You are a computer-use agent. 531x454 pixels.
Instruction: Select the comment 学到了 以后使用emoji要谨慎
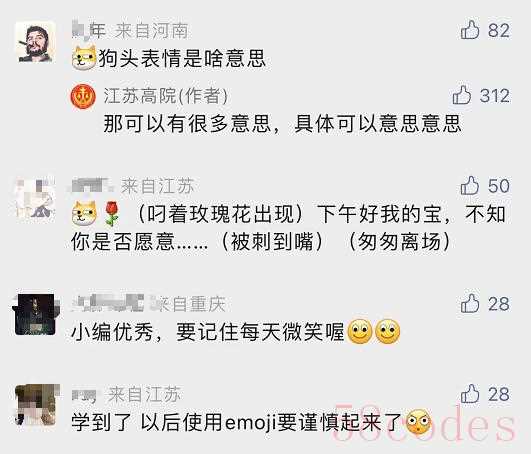237,422
